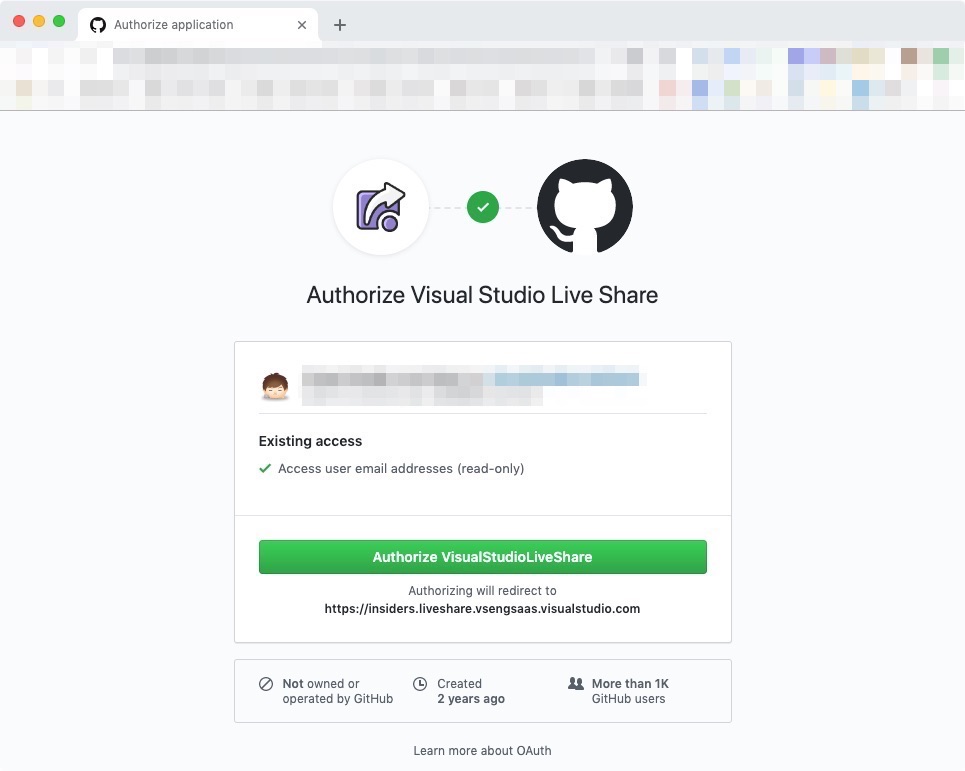The height and width of the screenshot is (771, 965).
Task: Click the insiders.liveshare redirect URL text
Action: click(x=482, y=609)
